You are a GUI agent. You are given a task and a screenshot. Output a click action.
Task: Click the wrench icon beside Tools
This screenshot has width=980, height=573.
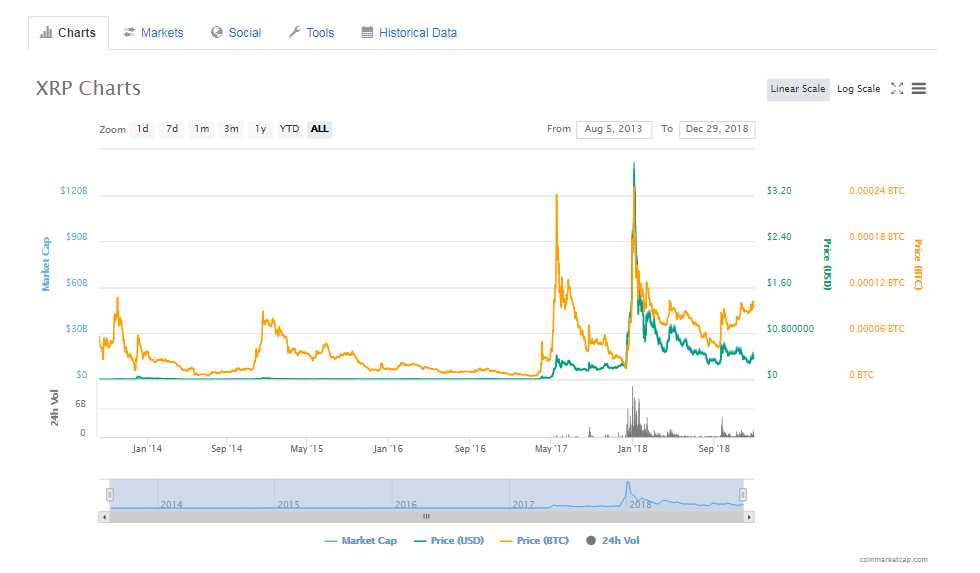click(x=294, y=32)
